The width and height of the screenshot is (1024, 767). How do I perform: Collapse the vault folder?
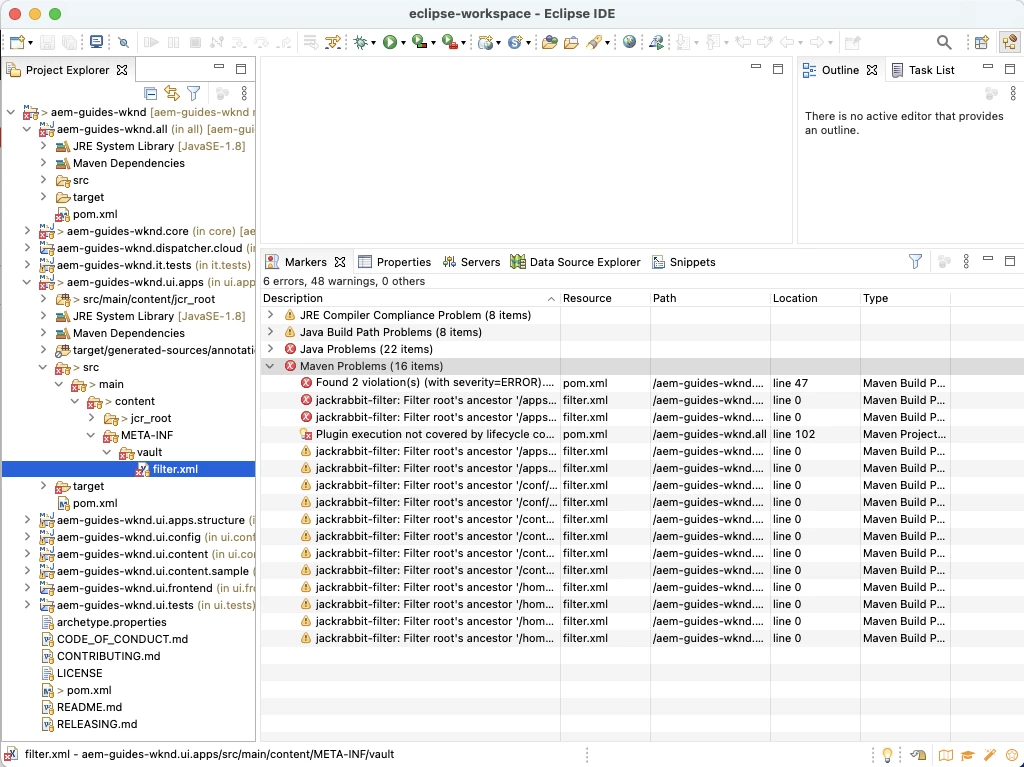pyautogui.click(x=106, y=452)
